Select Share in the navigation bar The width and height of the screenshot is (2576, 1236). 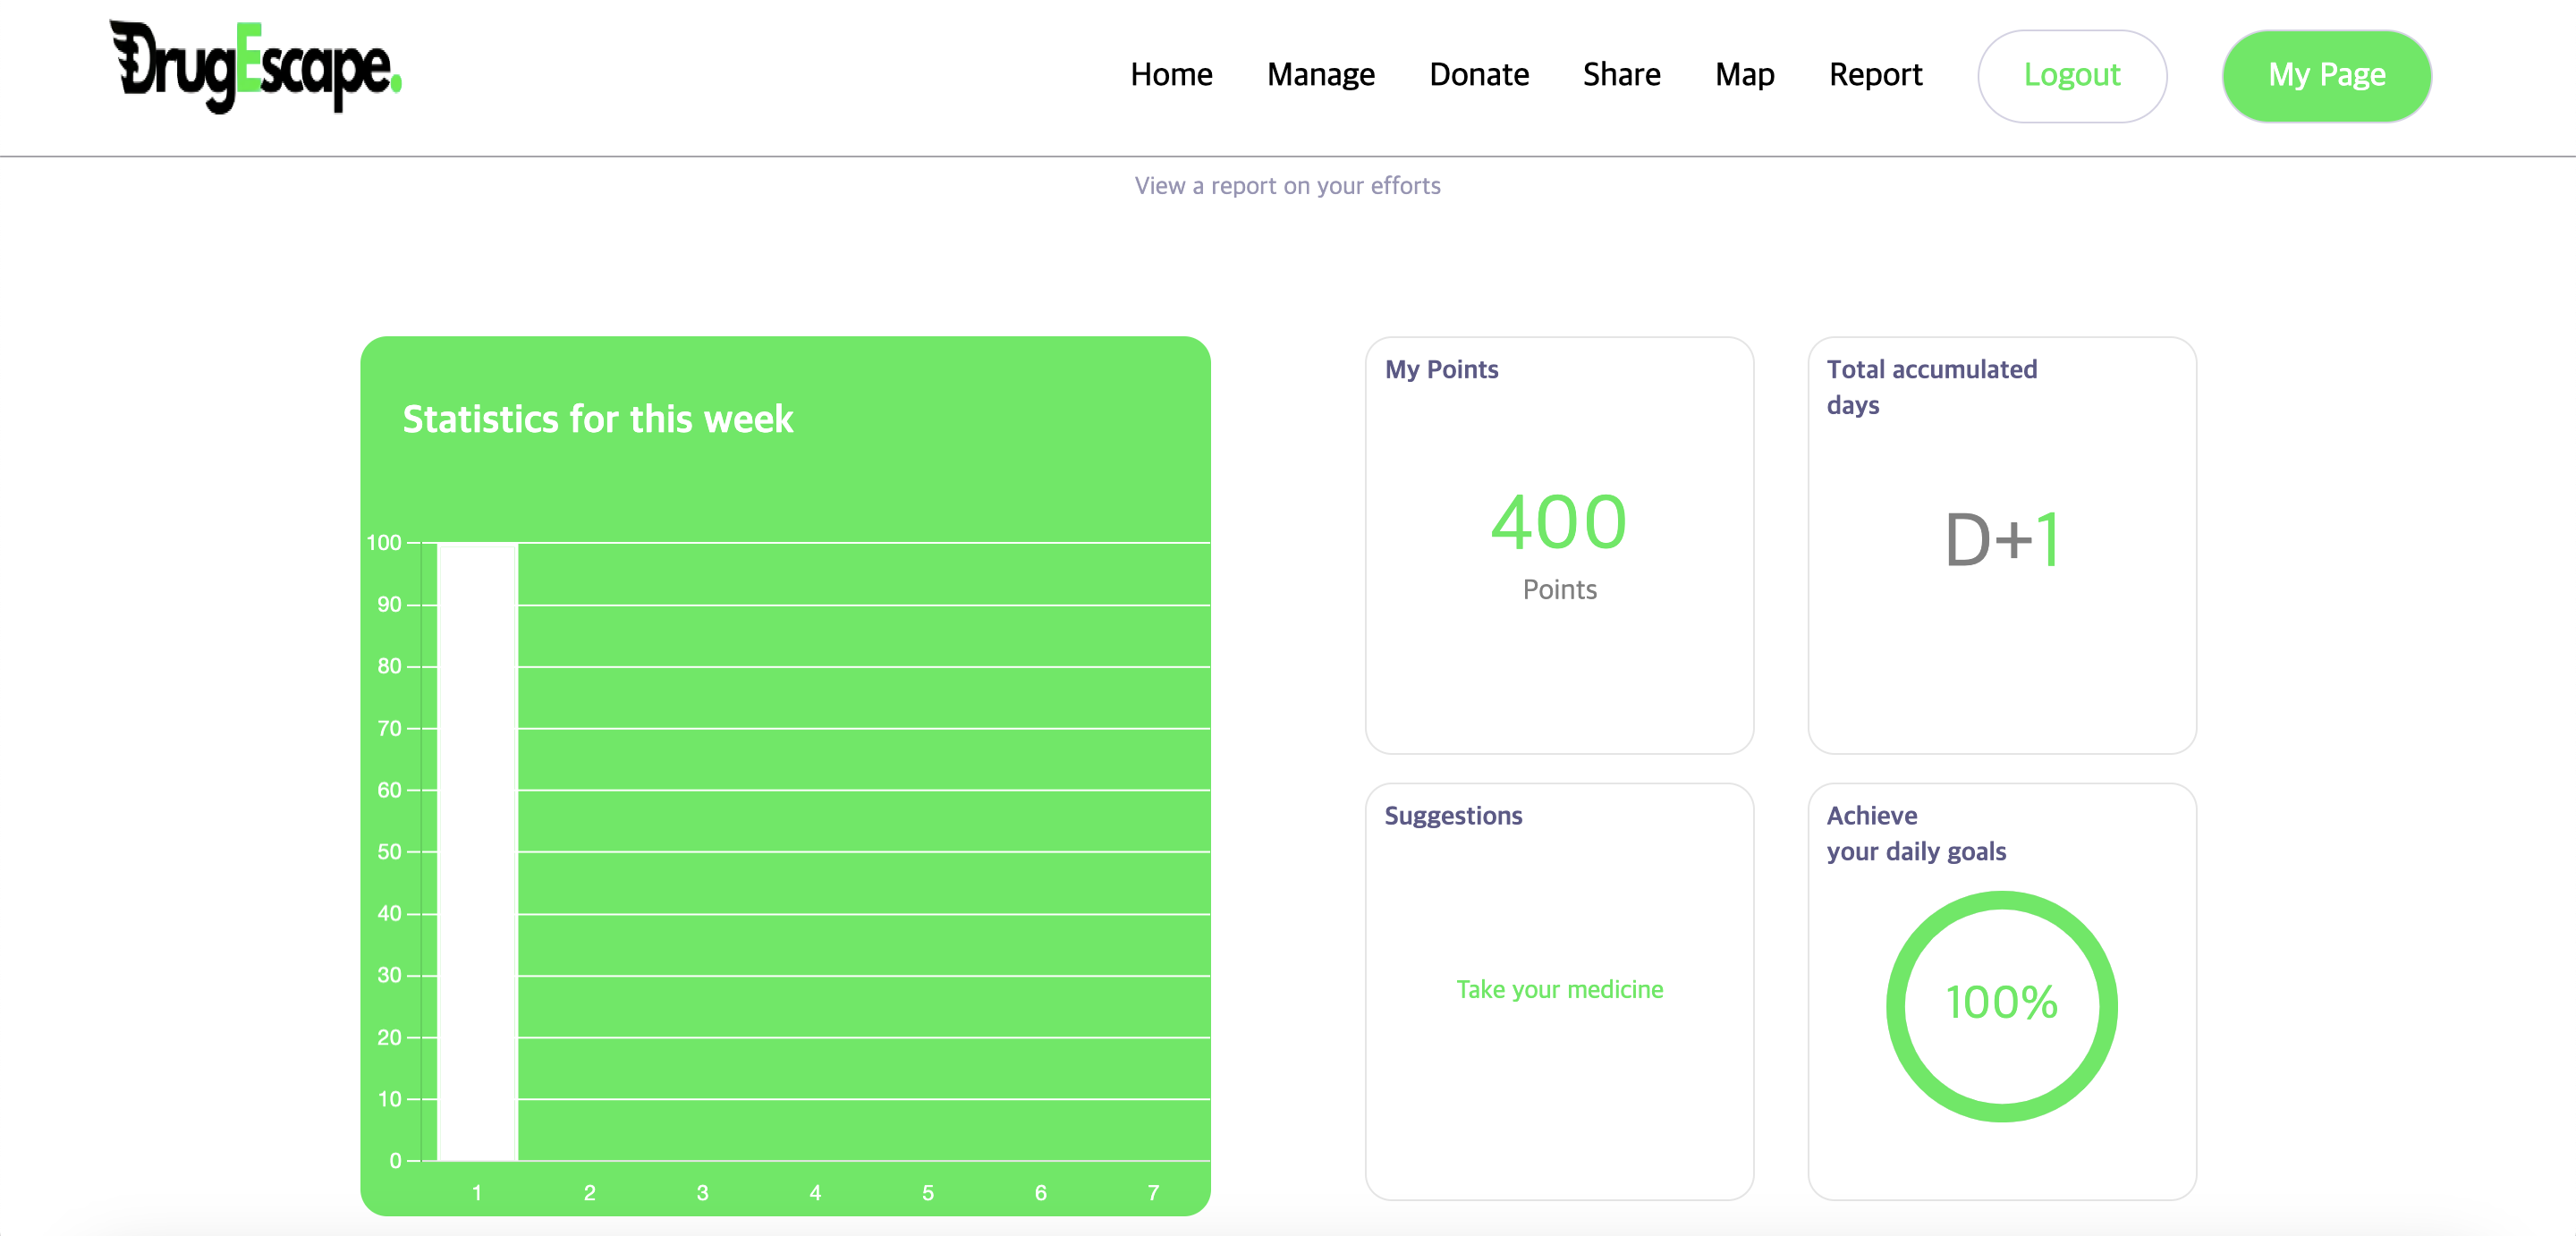click(1621, 75)
